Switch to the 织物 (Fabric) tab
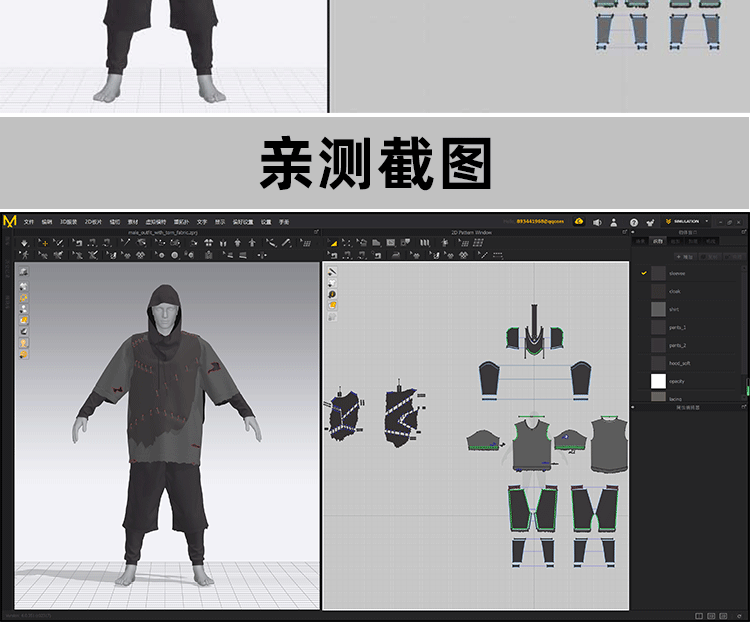 657,241
